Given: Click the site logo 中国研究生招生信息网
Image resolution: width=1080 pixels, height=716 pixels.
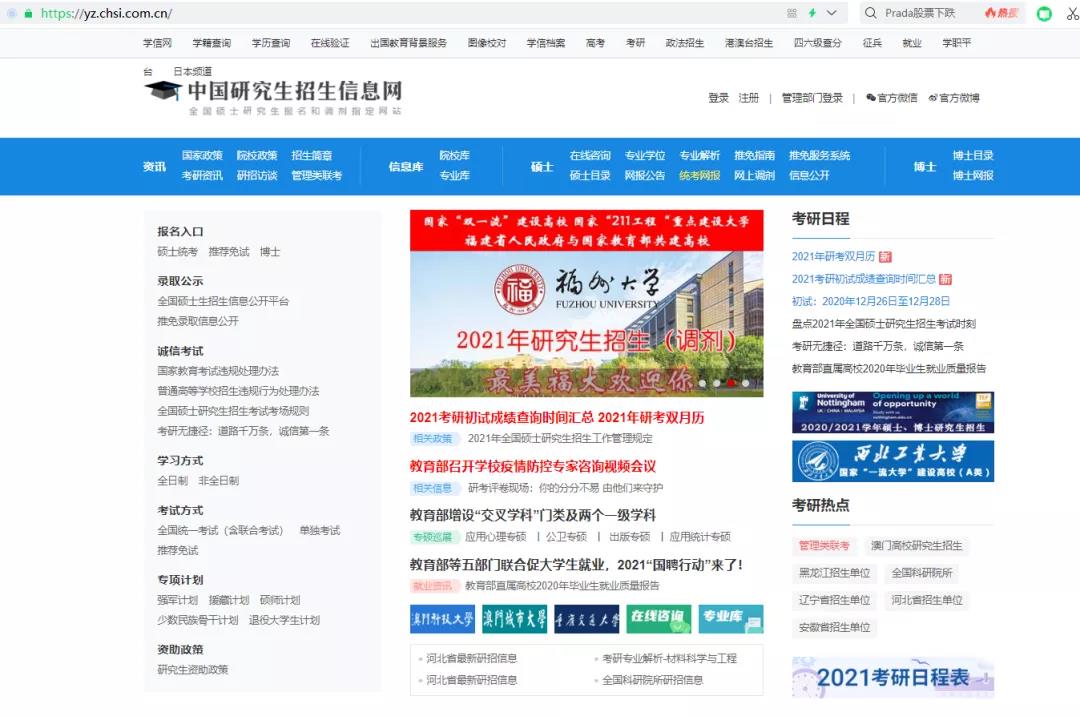Looking at the screenshot, I should (x=273, y=93).
